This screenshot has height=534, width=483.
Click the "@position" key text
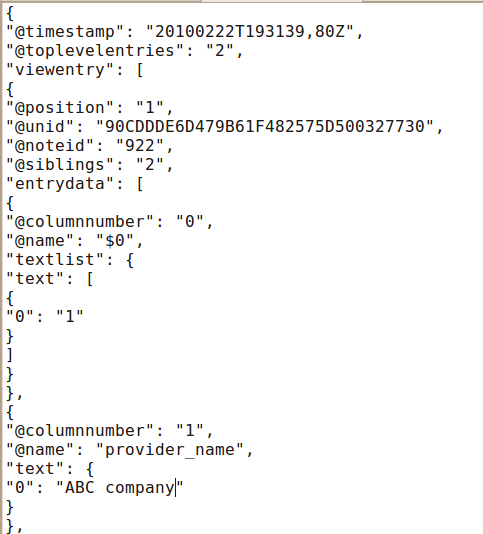pyautogui.click(x=61, y=108)
